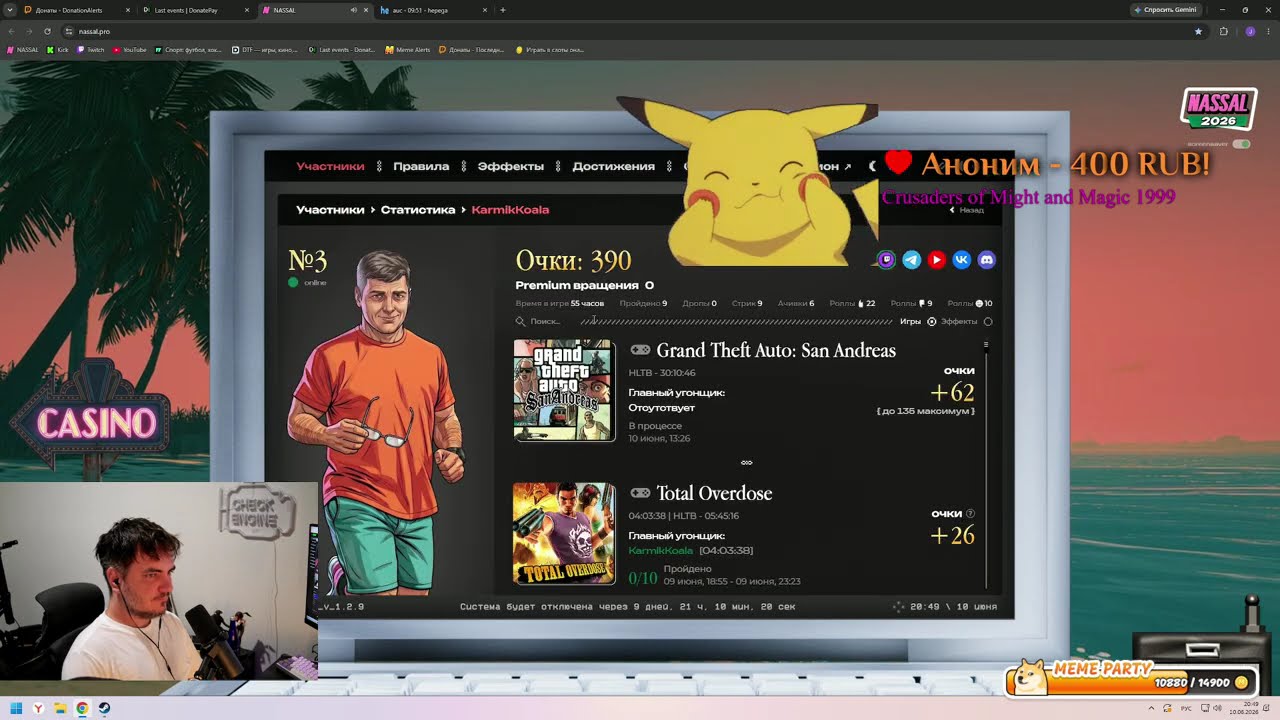Open the Discord social icon
This screenshot has width=1280, height=720.
(x=987, y=260)
